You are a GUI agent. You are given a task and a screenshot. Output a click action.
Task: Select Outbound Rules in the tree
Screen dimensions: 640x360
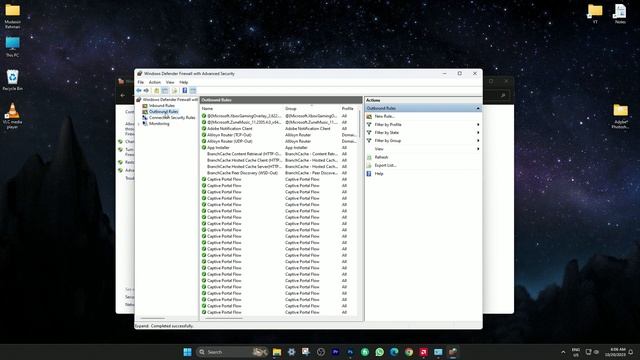(x=163, y=111)
